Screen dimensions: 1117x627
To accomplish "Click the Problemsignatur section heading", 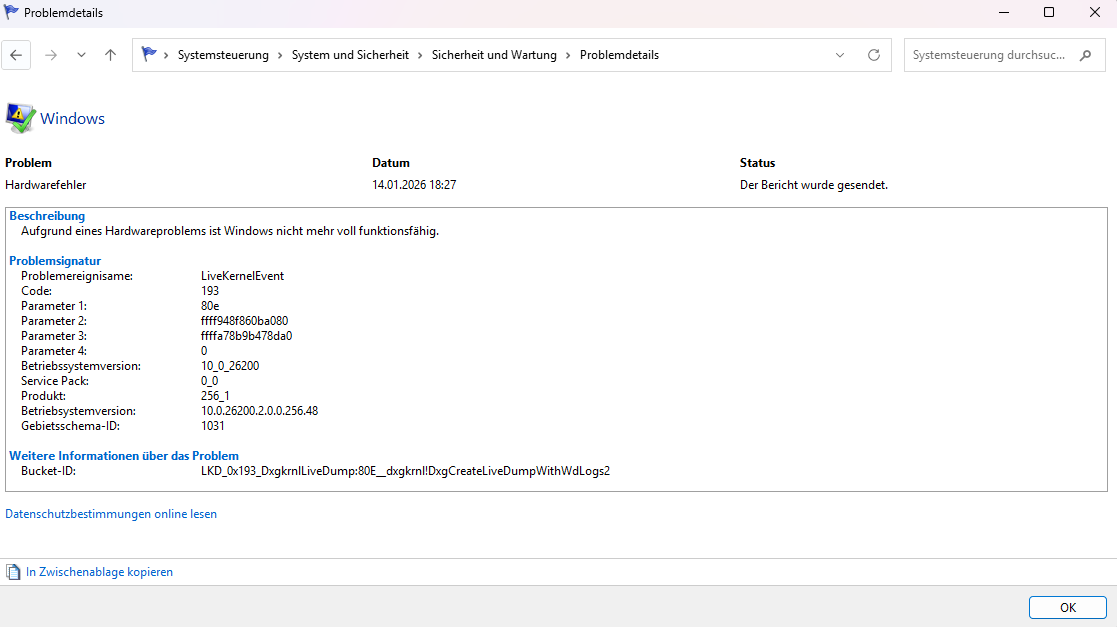I will [x=55, y=261].
